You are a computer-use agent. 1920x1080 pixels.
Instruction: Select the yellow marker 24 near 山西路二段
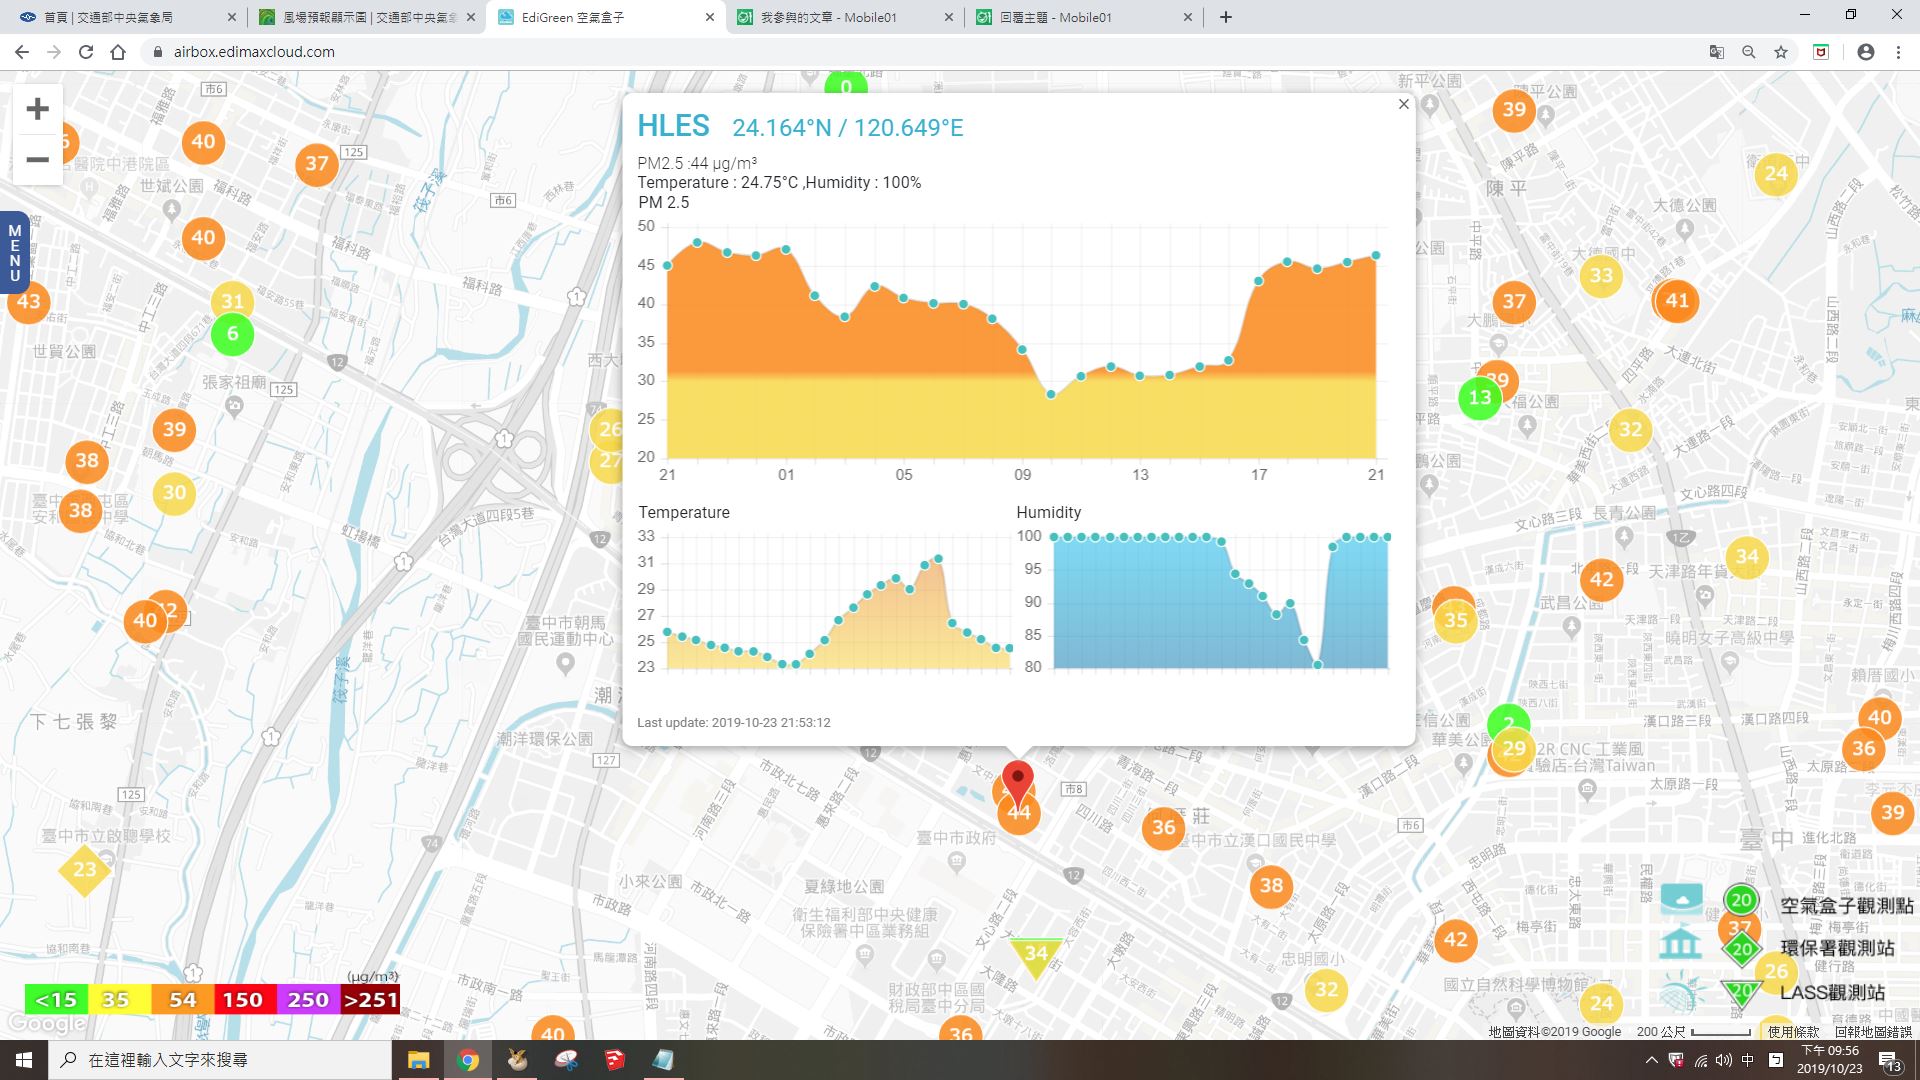click(x=1776, y=174)
